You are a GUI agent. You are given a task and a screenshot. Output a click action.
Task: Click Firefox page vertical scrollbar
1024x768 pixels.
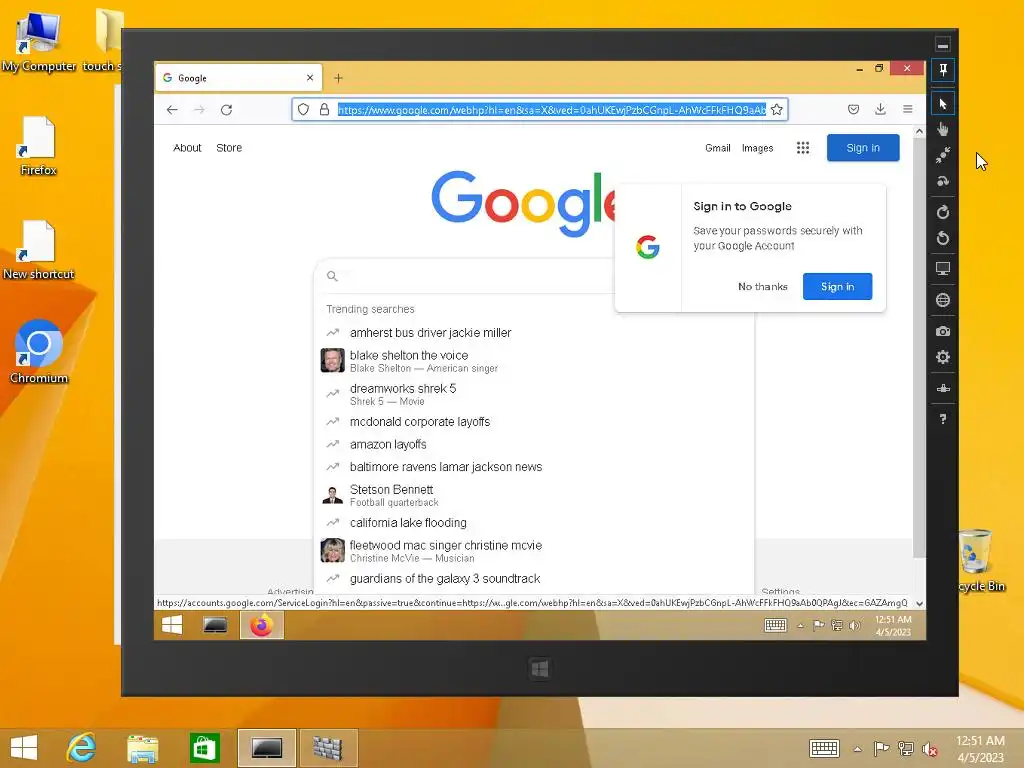[x=919, y=346]
